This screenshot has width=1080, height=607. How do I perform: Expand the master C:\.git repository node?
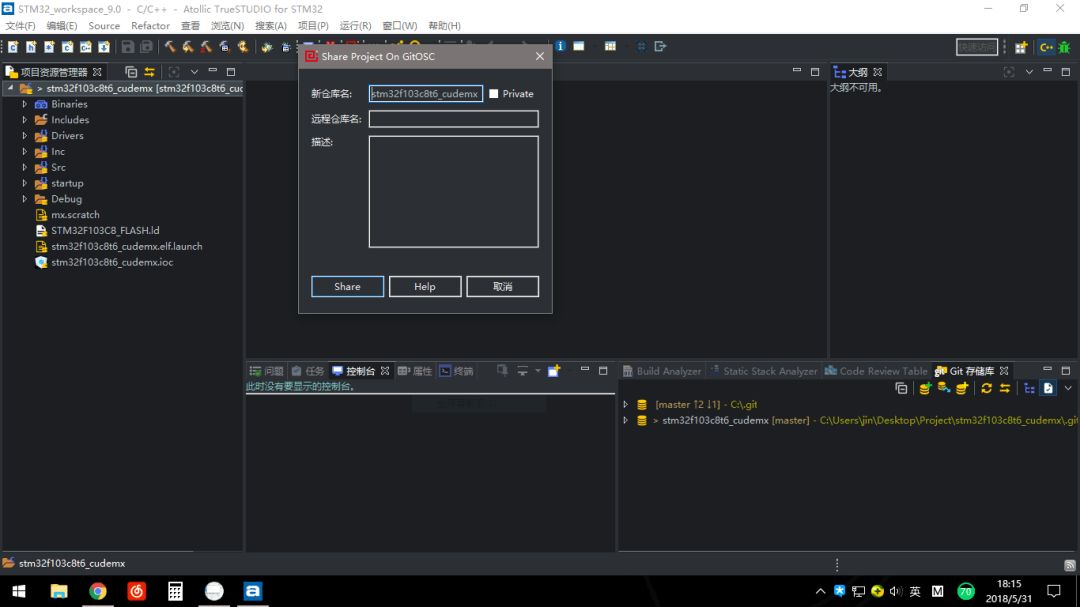(x=625, y=404)
